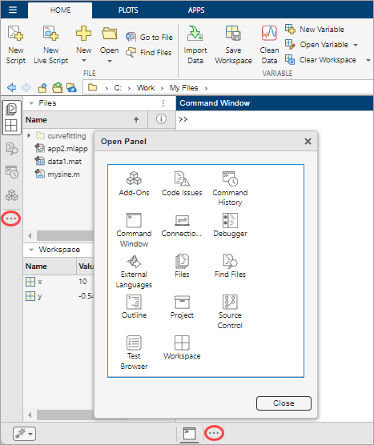
Task: Open the Add-Ons sidebar icon
Action: pyautogui.click(x=12, y=195)
